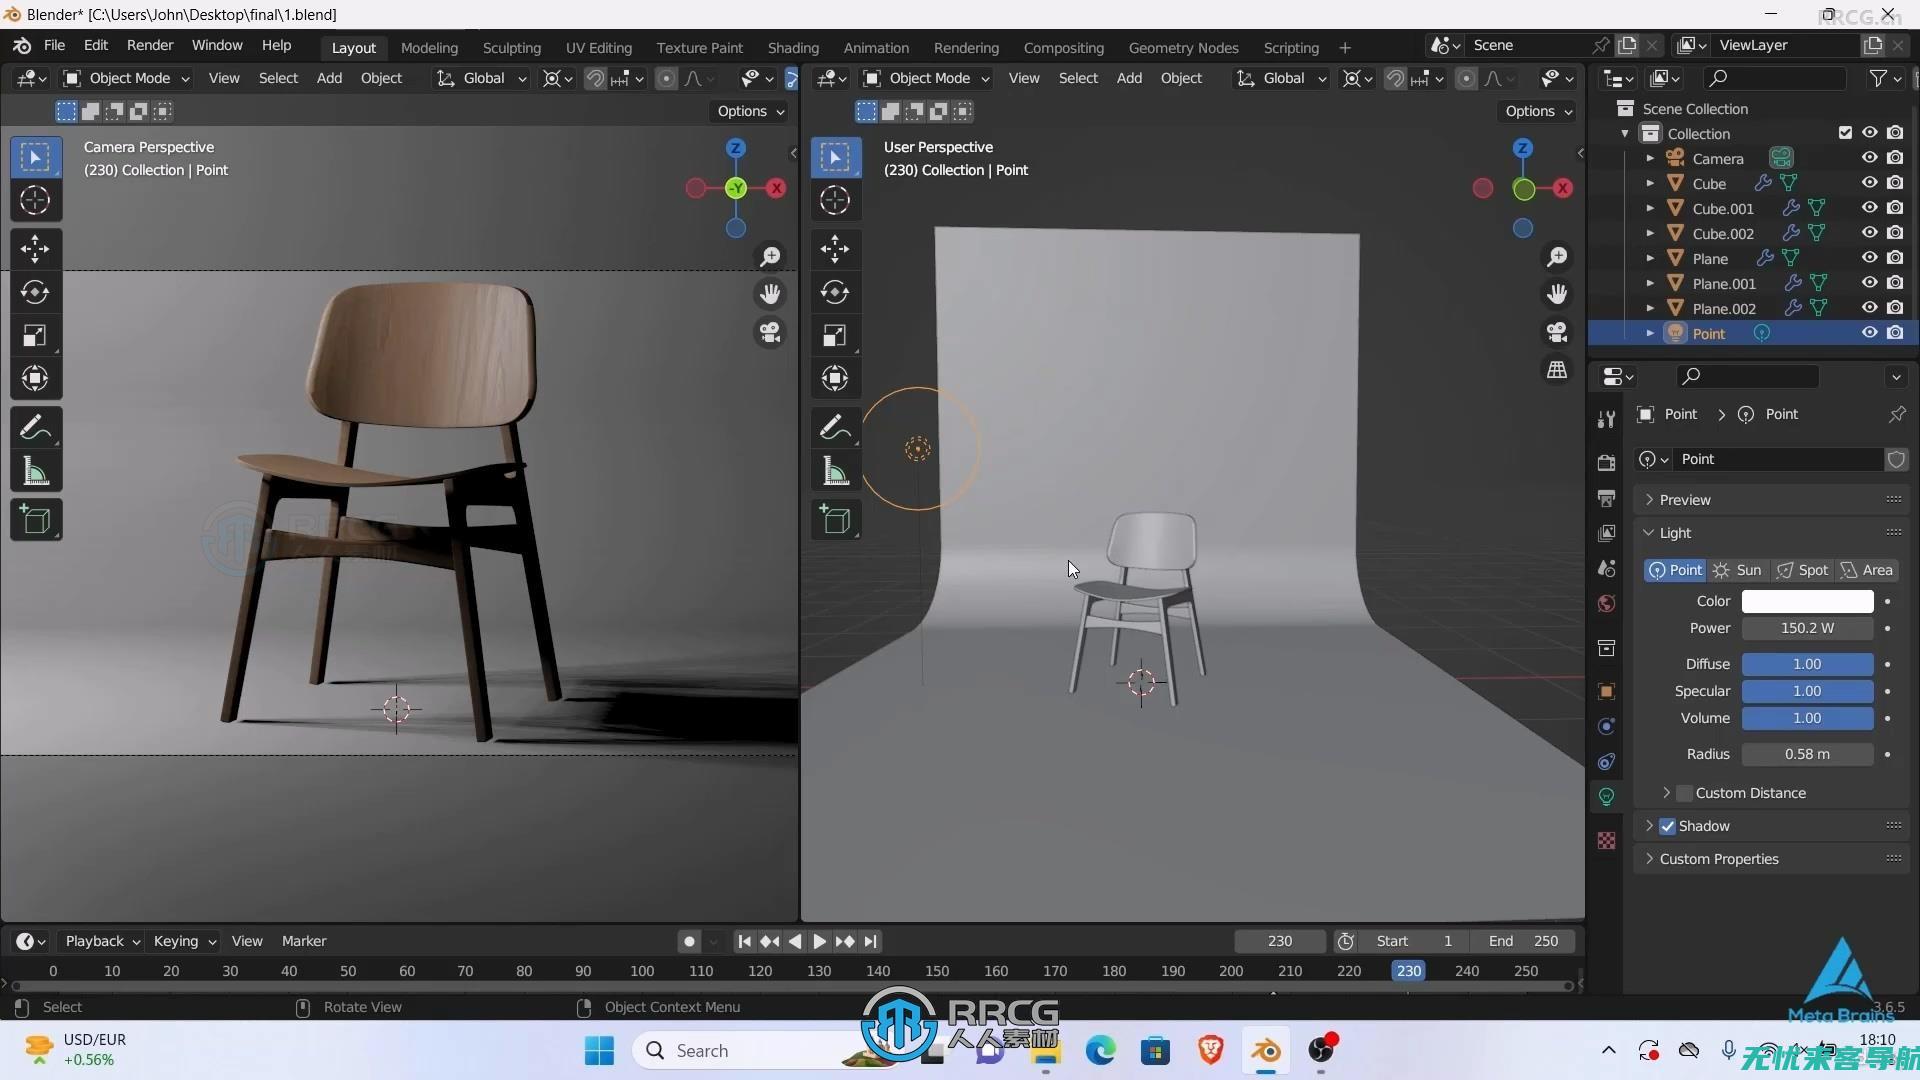Open the Object properties tab
This screenshot has width=1920, height=1080.
tap(1606, 691)
